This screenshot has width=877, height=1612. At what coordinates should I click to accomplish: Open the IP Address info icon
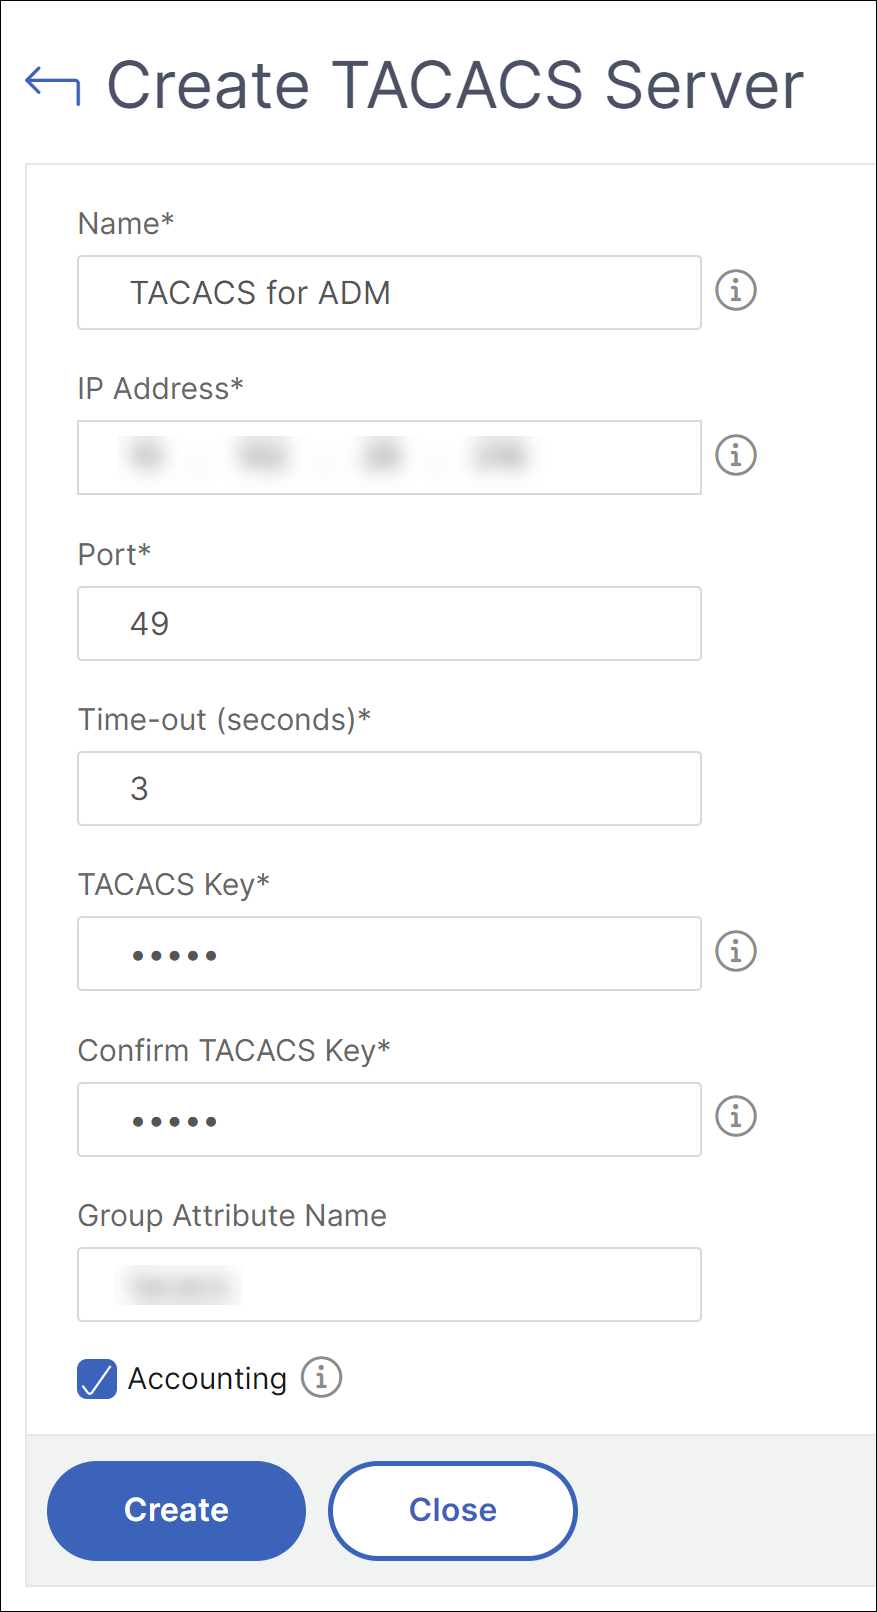coord(736,455)
